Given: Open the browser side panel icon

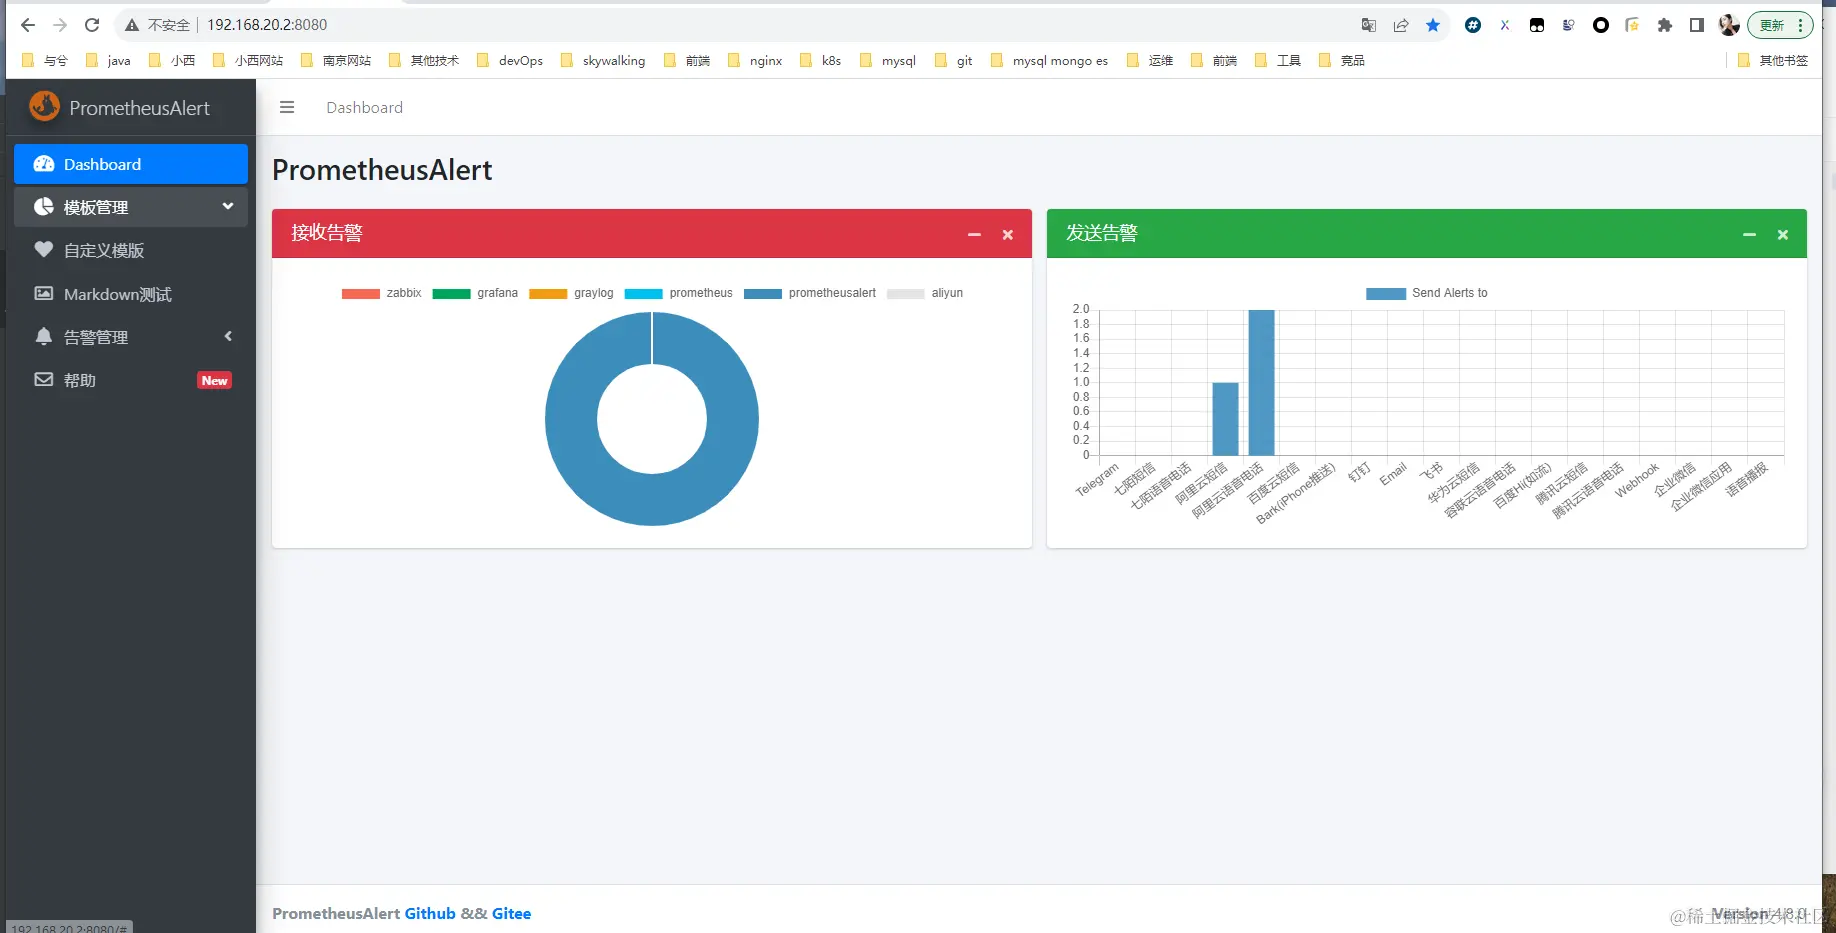Looking at the screenshot, I should (1697, 25).
